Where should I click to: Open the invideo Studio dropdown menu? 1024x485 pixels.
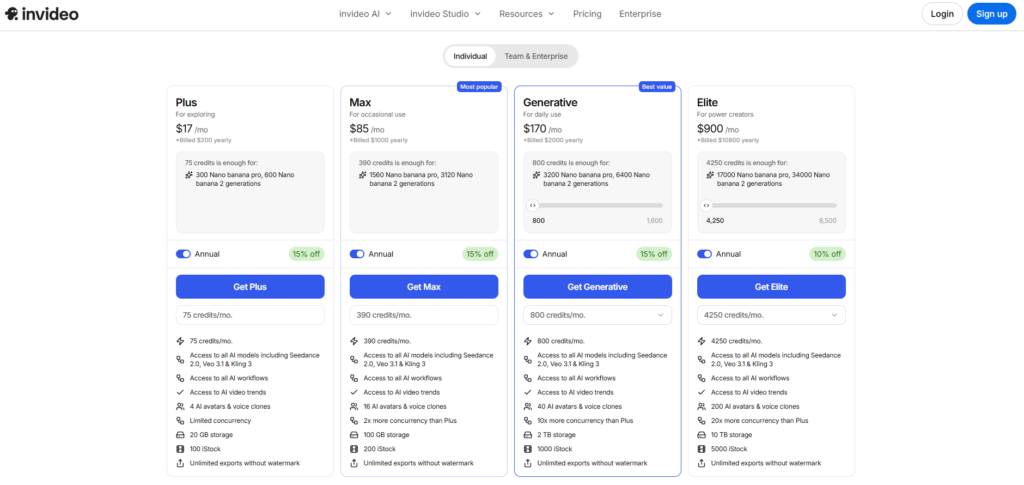click(x=445, y=14)
